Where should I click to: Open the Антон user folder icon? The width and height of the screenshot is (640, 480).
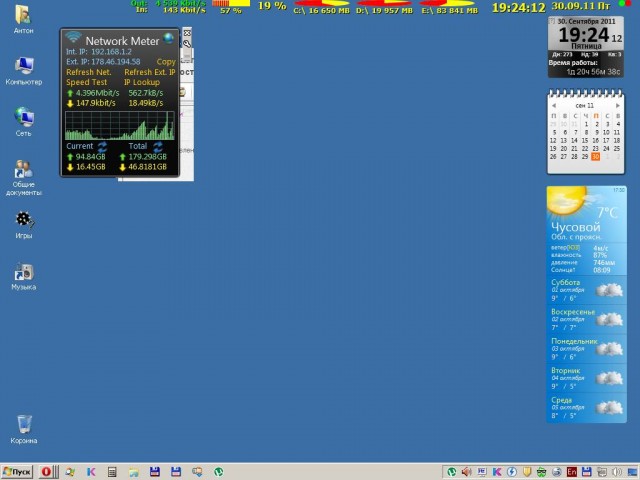pos(22,17)
